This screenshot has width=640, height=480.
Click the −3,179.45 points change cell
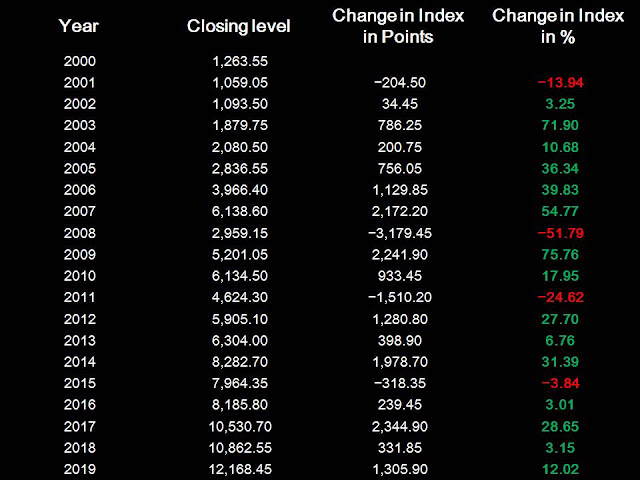(400, 233)
